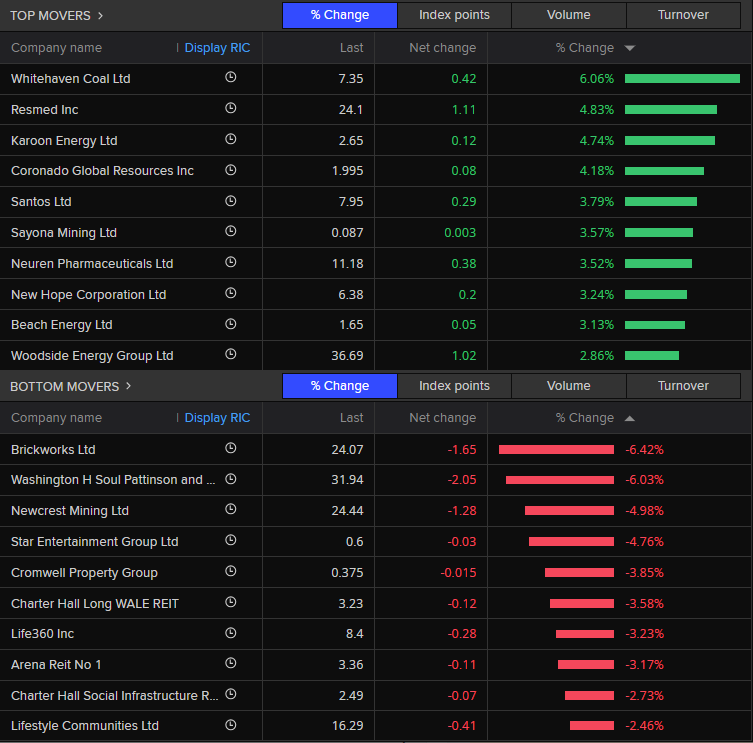
Task: Click net change -2.05 for Washington H Soul
Action: click(462, 480)
